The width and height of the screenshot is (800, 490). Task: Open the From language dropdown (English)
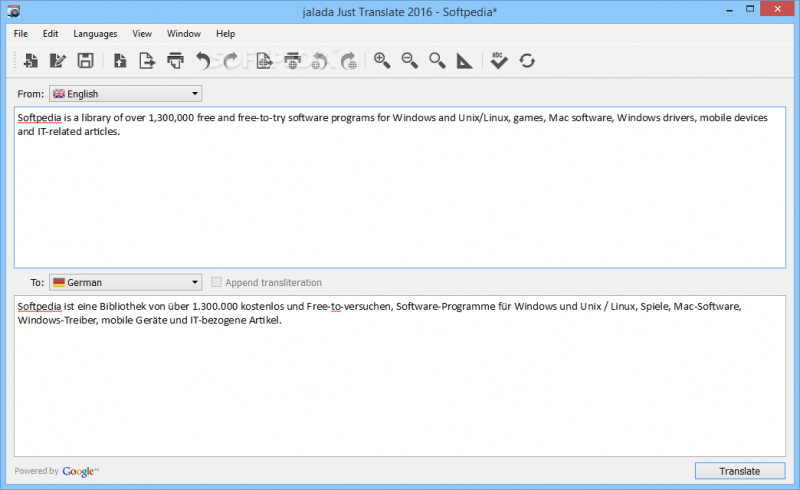[x=126, y=94]
